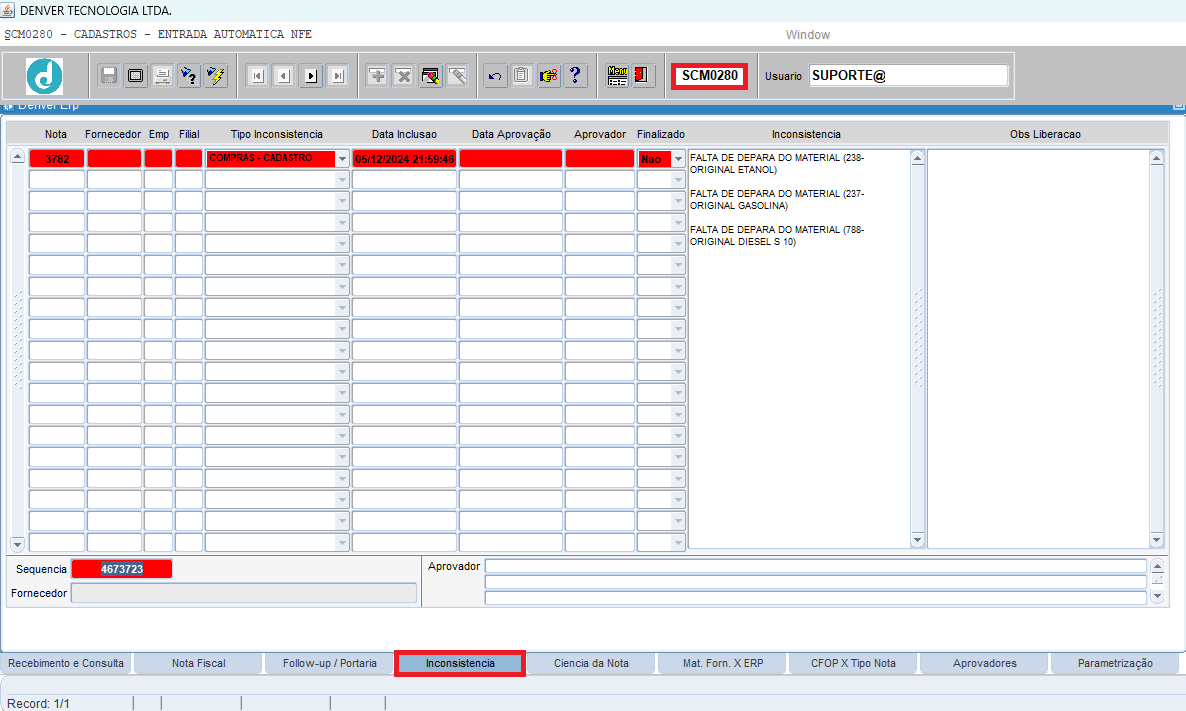
Task: Insert a new record with plus icon
Action: pyautogui.click(x=377, y=76)
